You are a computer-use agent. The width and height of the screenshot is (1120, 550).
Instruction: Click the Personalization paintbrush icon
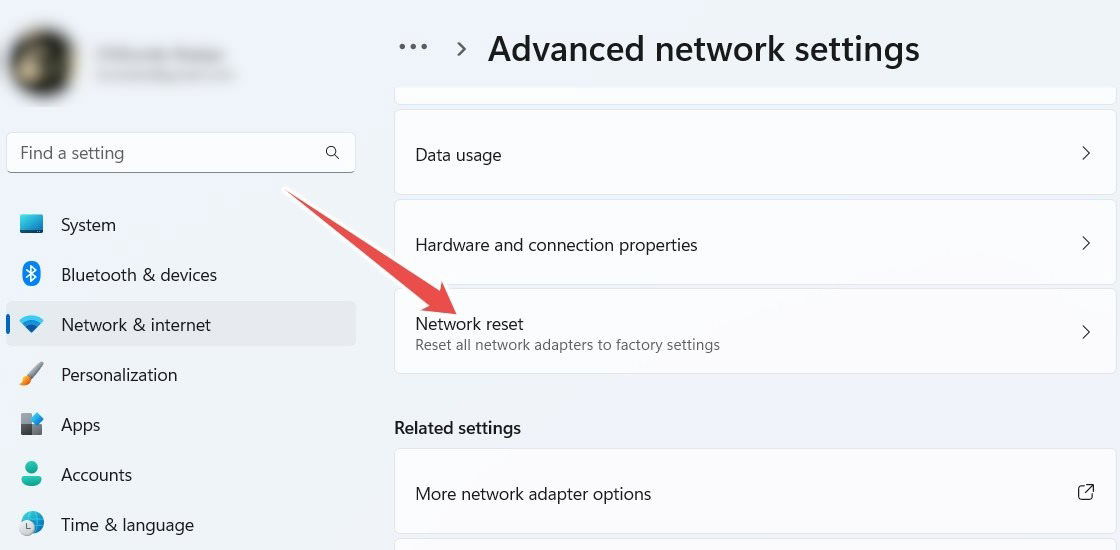coord(31,374)
